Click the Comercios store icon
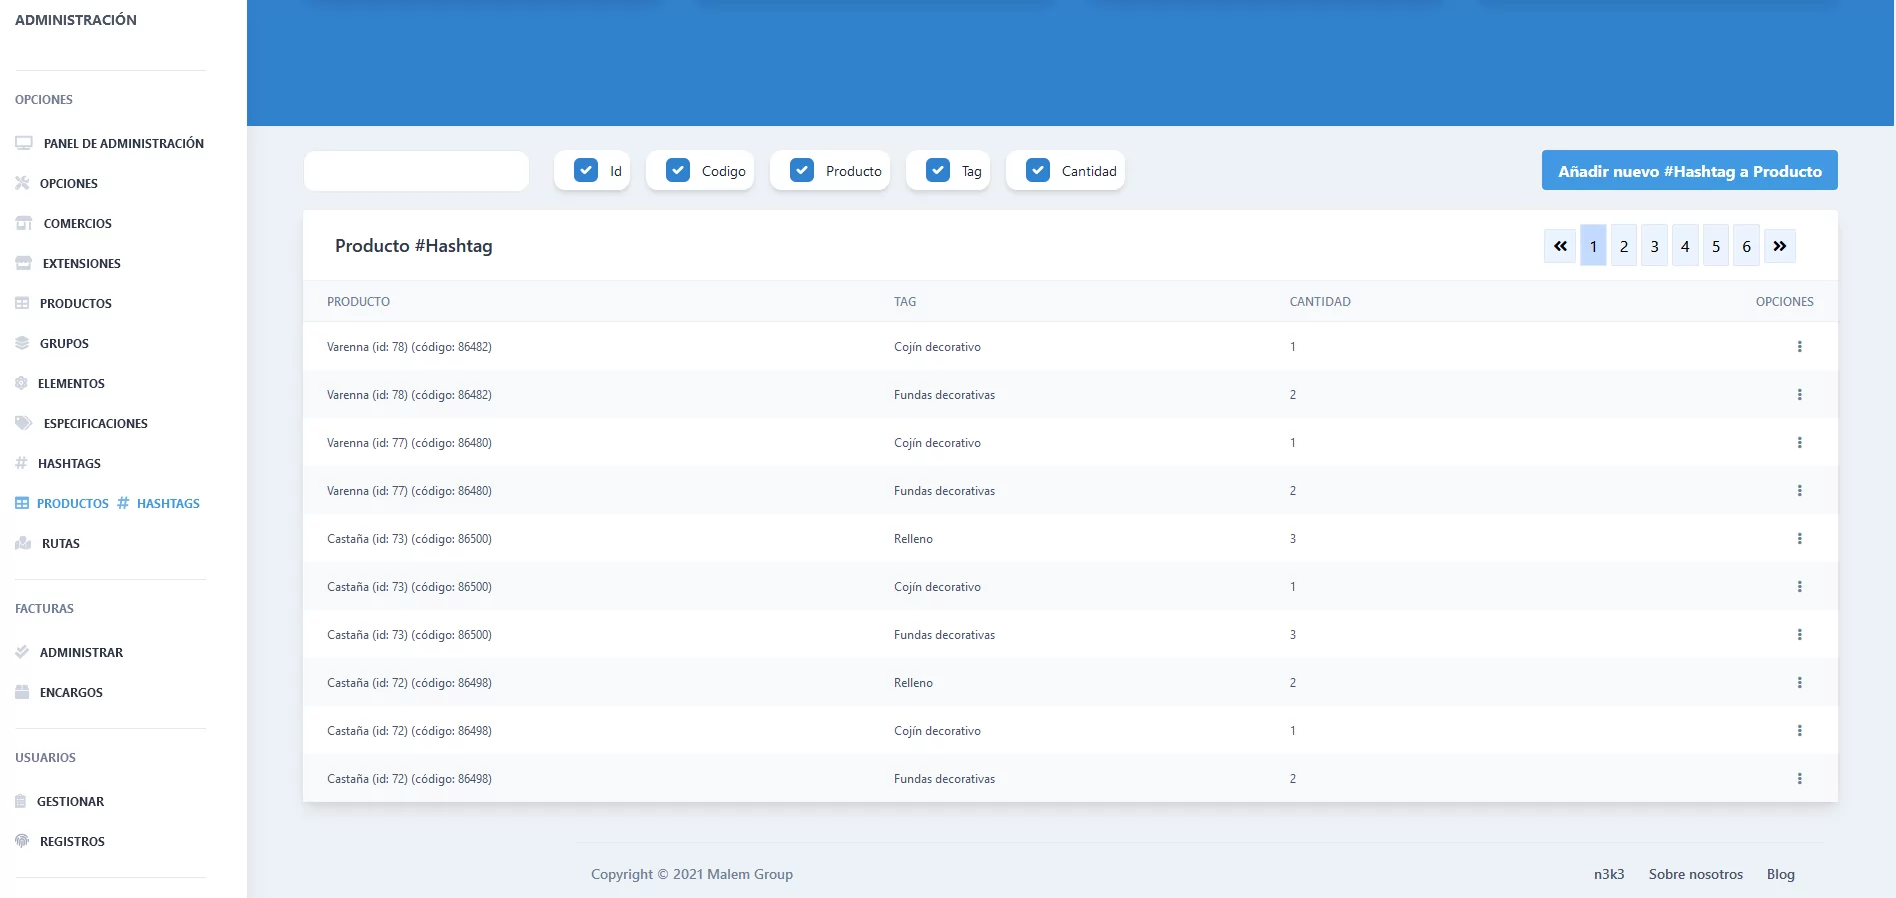This screenshot has height=898, width=1896. tap(24, 223)
